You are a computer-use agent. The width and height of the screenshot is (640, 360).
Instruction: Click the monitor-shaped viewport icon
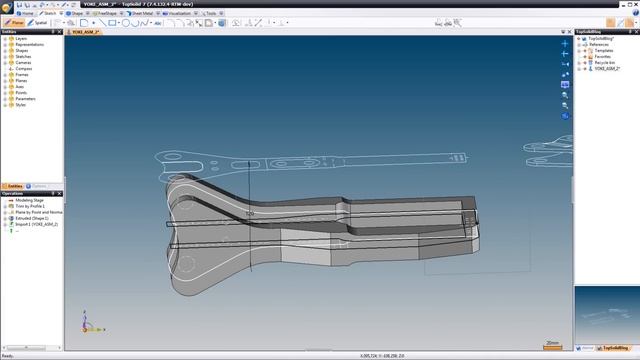click(x=565, y=84)
